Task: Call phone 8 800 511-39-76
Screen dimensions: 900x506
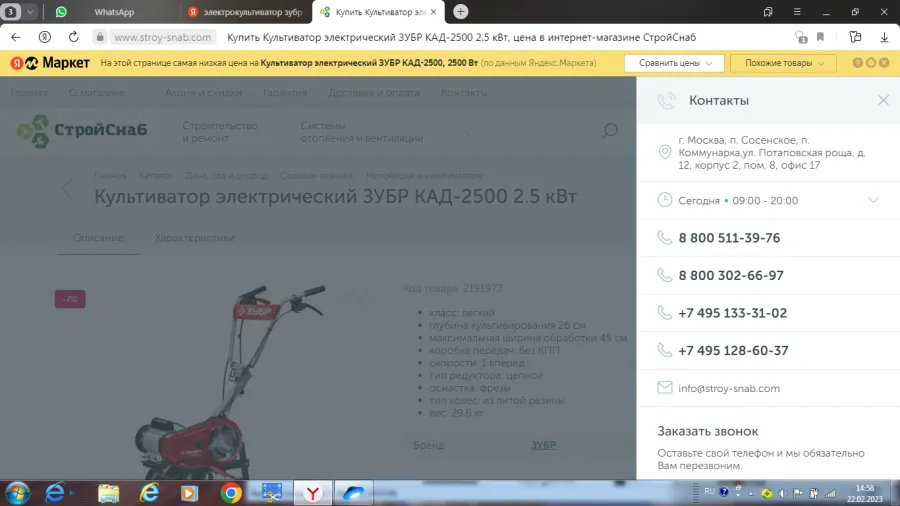Action: 729,238
